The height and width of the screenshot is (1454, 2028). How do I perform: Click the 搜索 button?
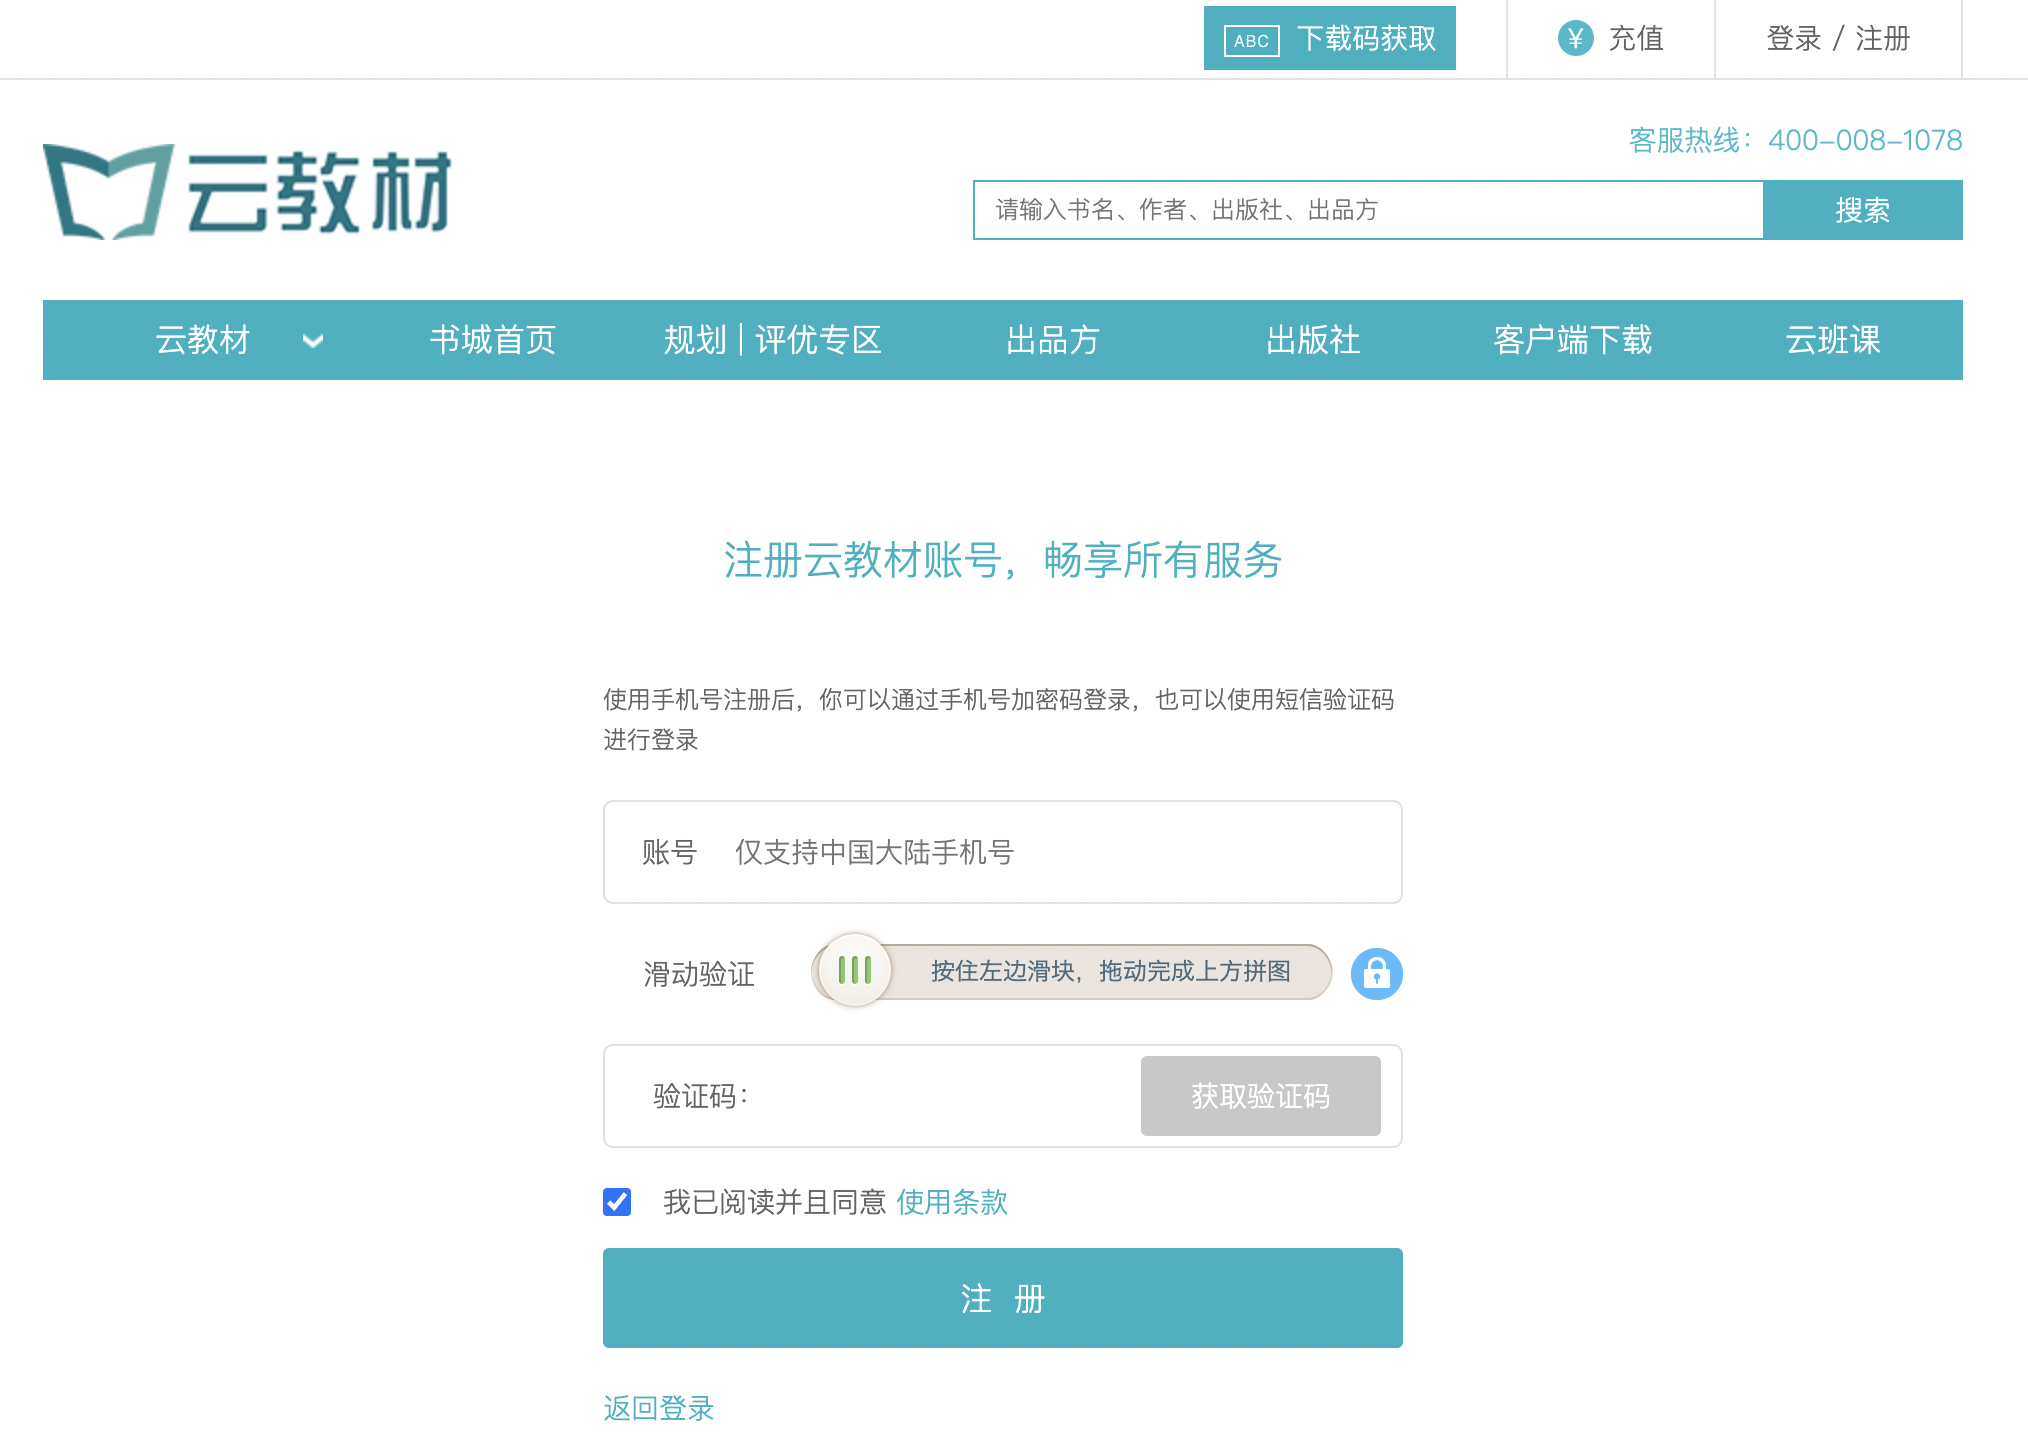coord(1862,210)
